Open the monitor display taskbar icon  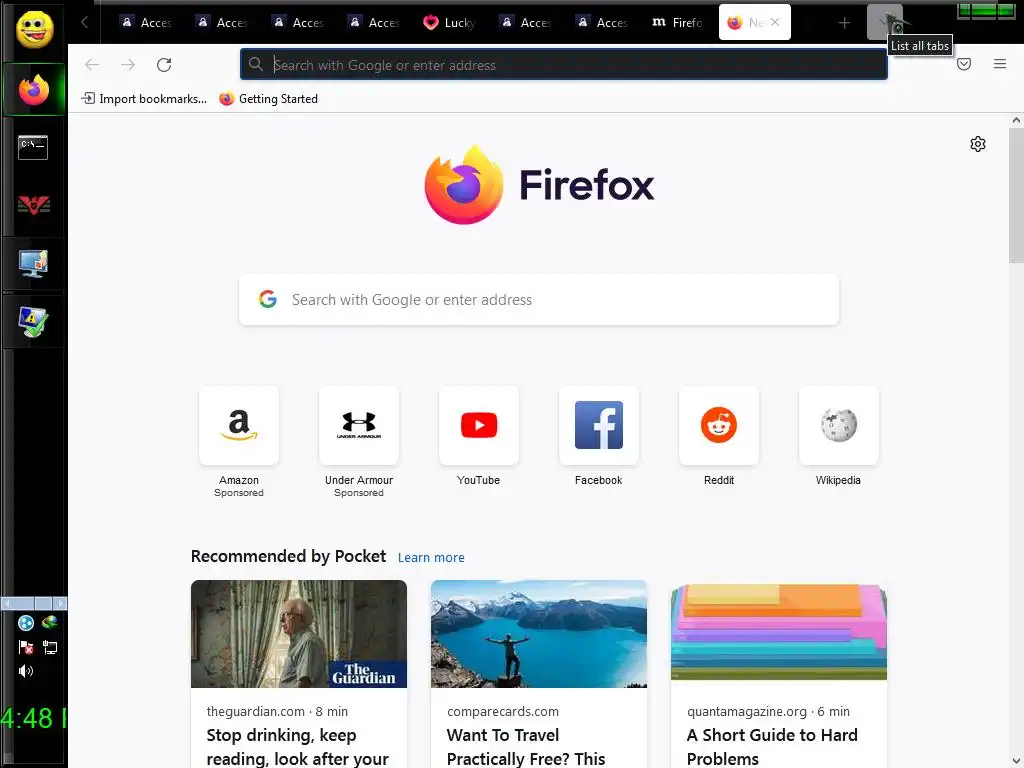(33, 263)
